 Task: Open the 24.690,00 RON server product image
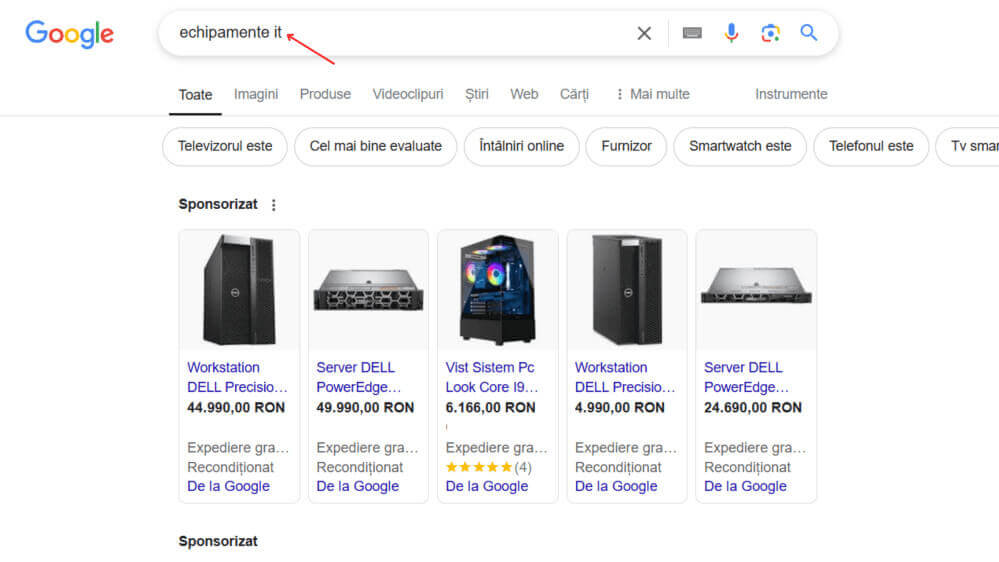click(756, 290)
